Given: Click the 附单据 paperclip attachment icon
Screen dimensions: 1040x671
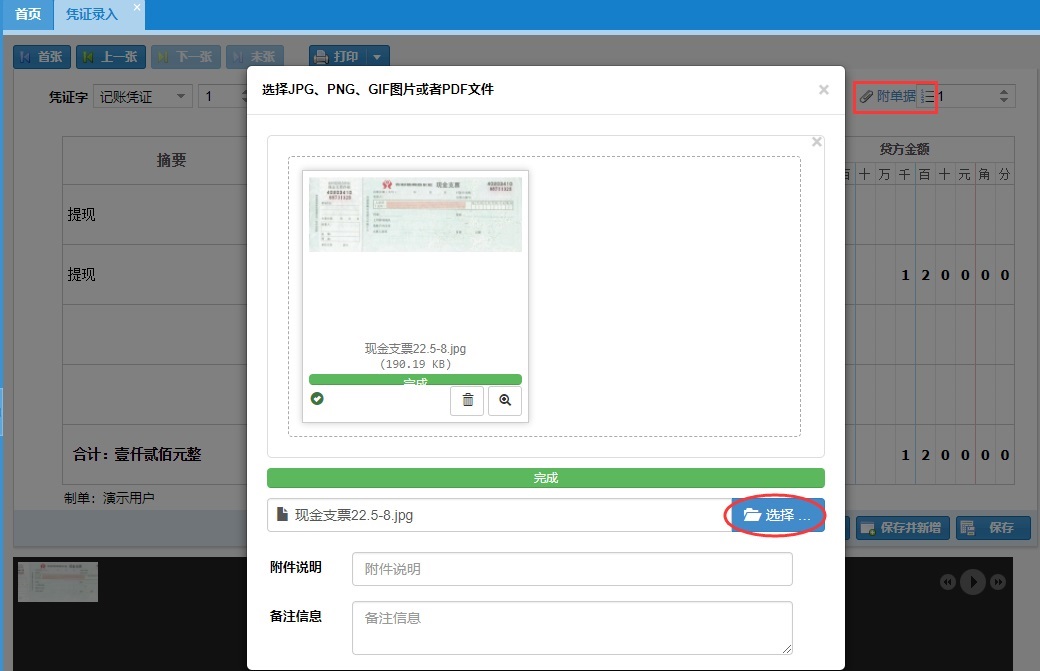Looking at the screenshot, I should coord(866,96).
